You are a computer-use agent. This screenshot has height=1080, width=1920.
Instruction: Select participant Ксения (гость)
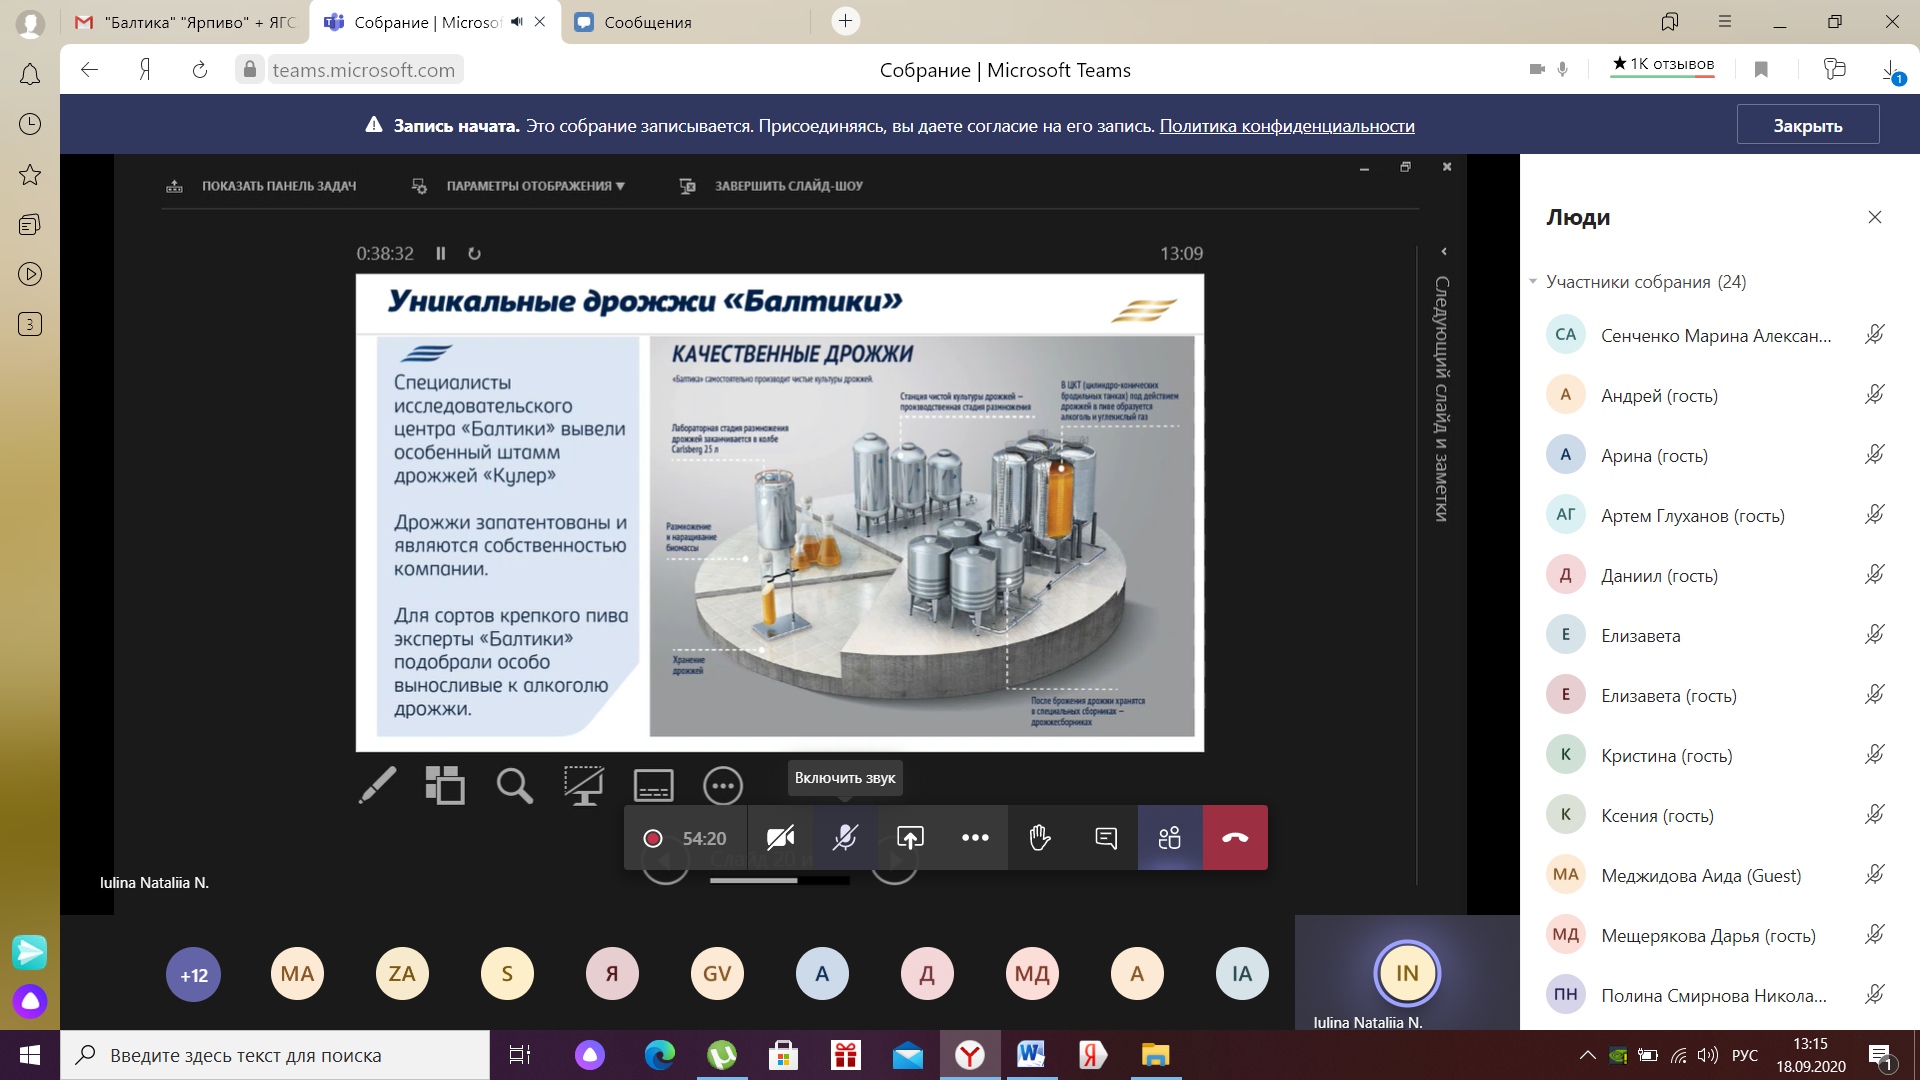[1715, 815]
